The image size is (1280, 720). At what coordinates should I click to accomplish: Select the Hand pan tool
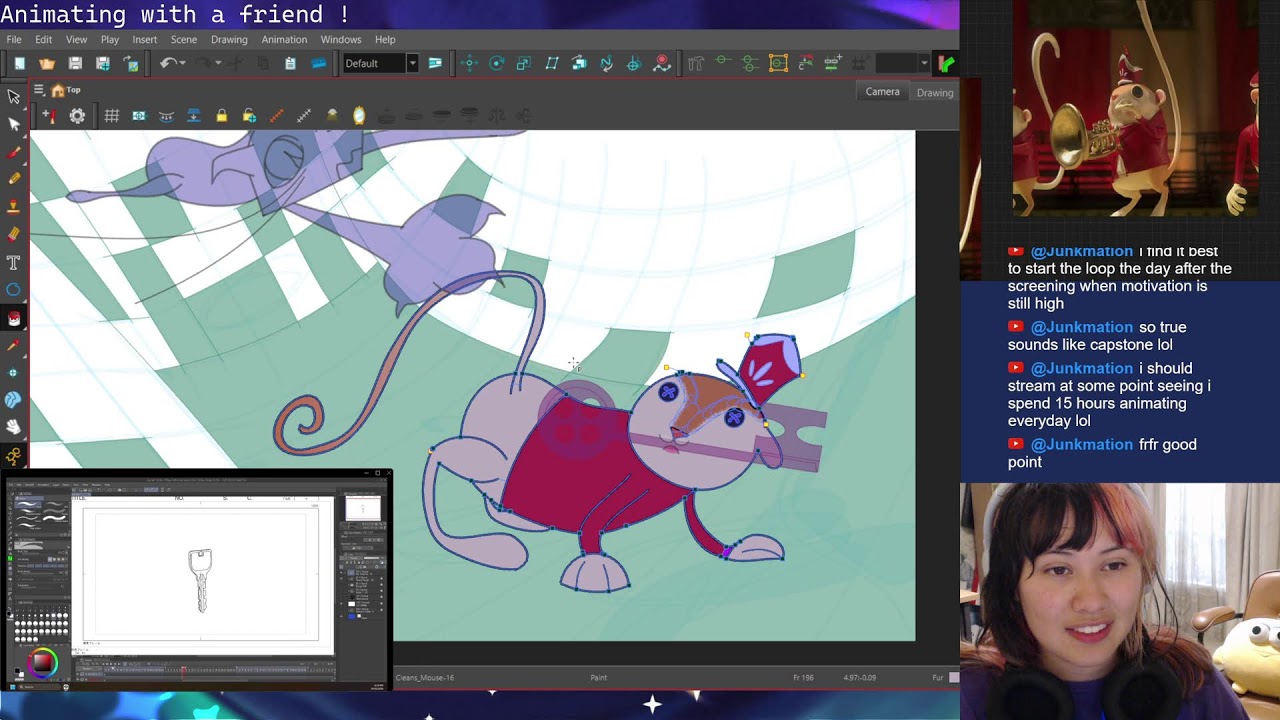point(14,427)
